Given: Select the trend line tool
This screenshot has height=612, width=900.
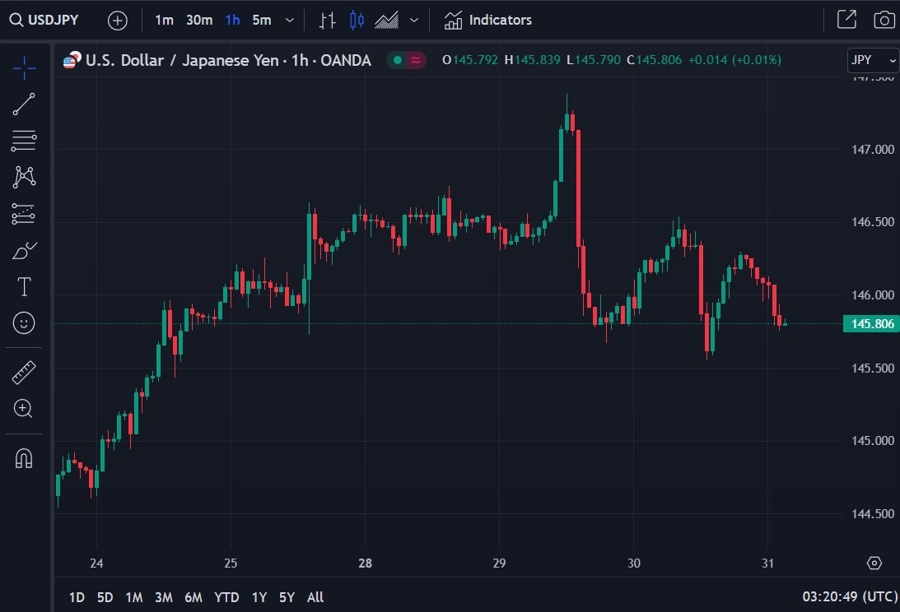Looking at the screenshot, I should coord(24,104).
